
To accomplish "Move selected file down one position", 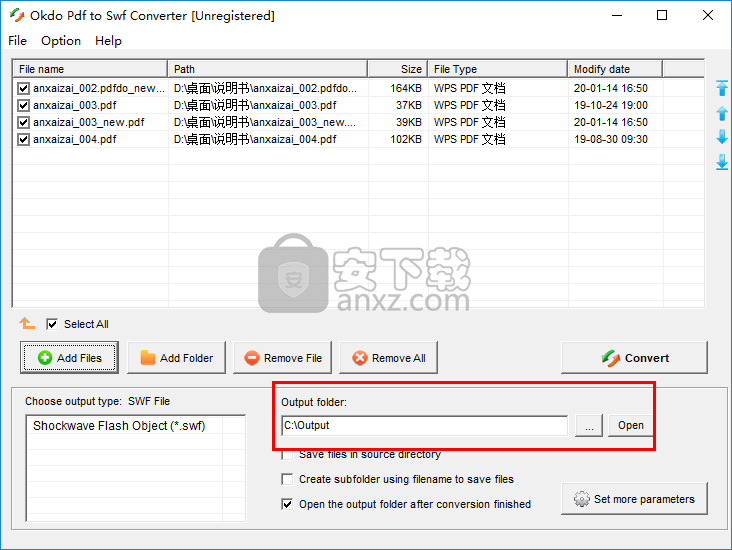I will tap(722, 137).
